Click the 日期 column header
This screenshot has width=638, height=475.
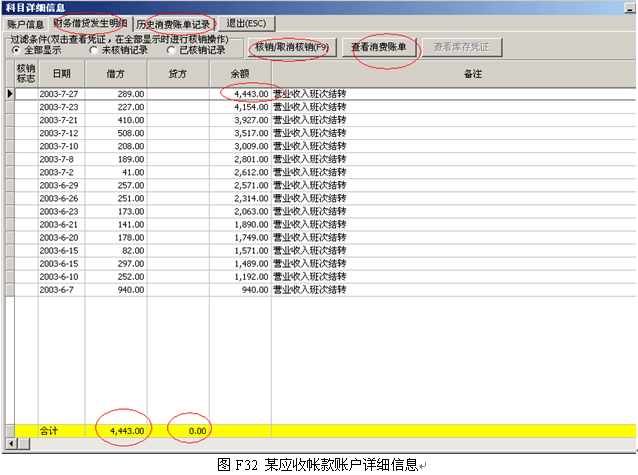coord(61,73)
